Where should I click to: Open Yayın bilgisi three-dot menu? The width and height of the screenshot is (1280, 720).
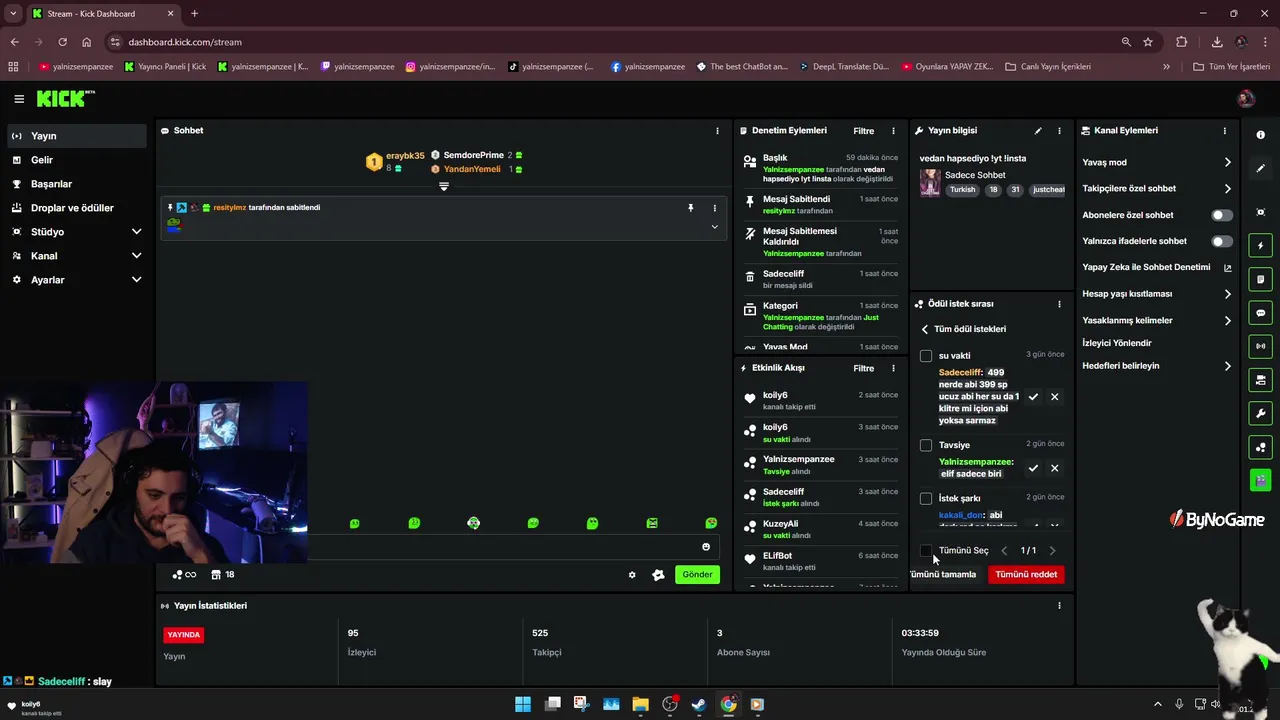pos(1059,131)
